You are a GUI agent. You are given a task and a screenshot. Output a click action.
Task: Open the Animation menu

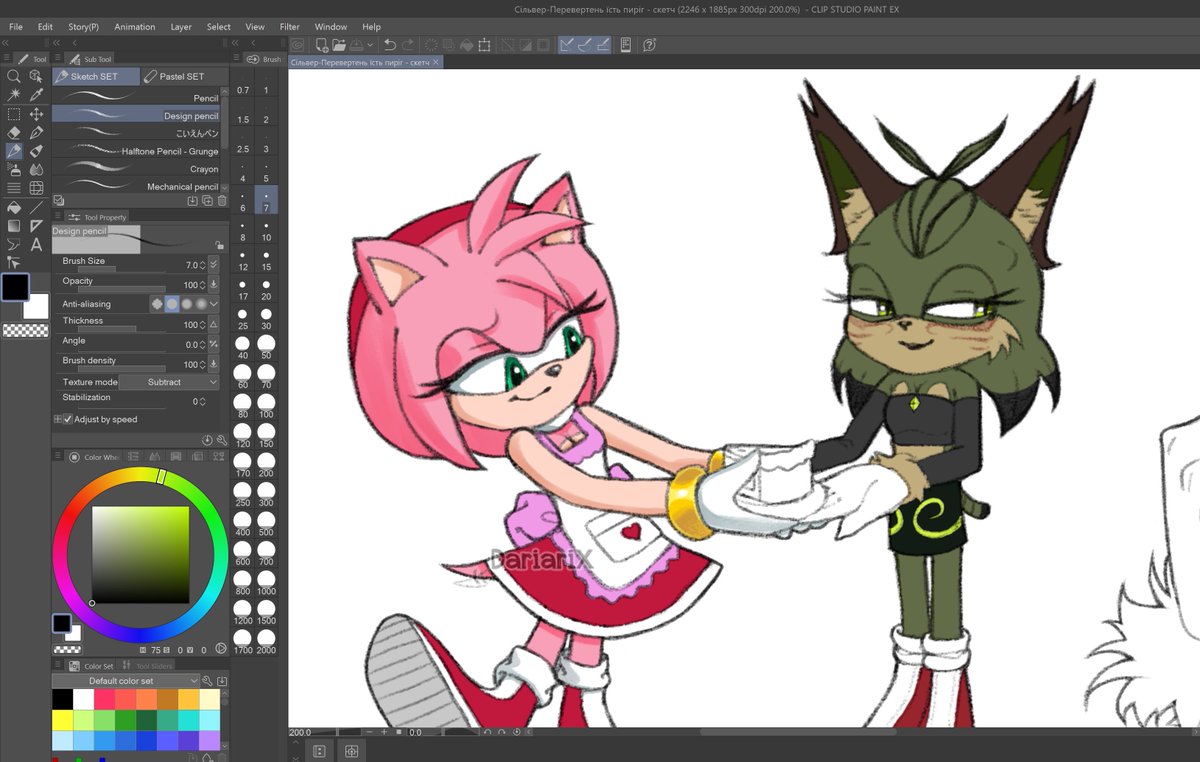pyautogui.click(x=134, y=27)
